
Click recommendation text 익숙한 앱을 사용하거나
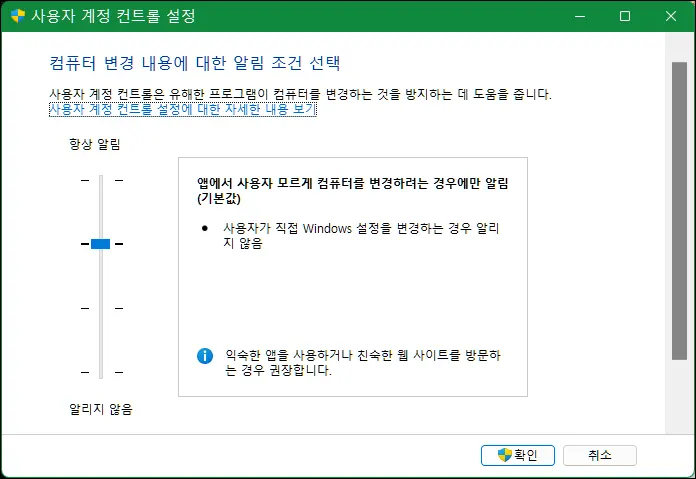pyautogui.click(x=289, y=355)
